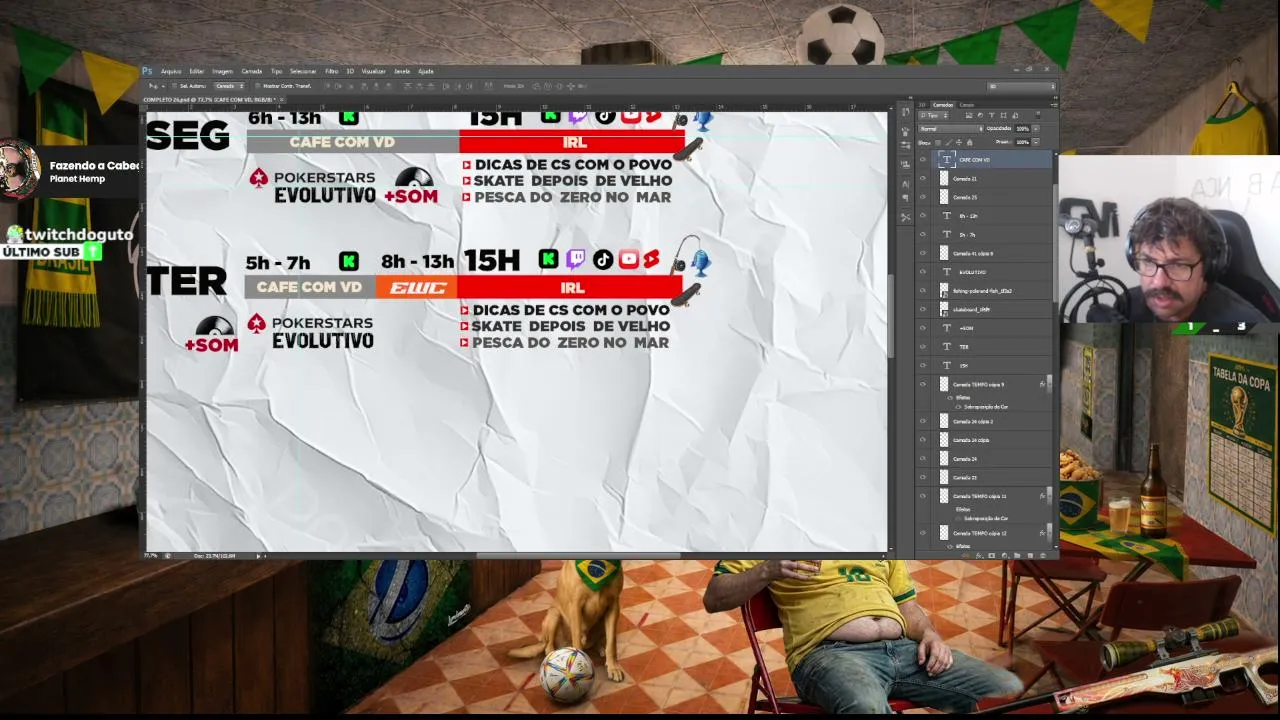Open the Normal blend mode dropdown
Viewport: 1280px width, 720px height.
click(951, 129)
